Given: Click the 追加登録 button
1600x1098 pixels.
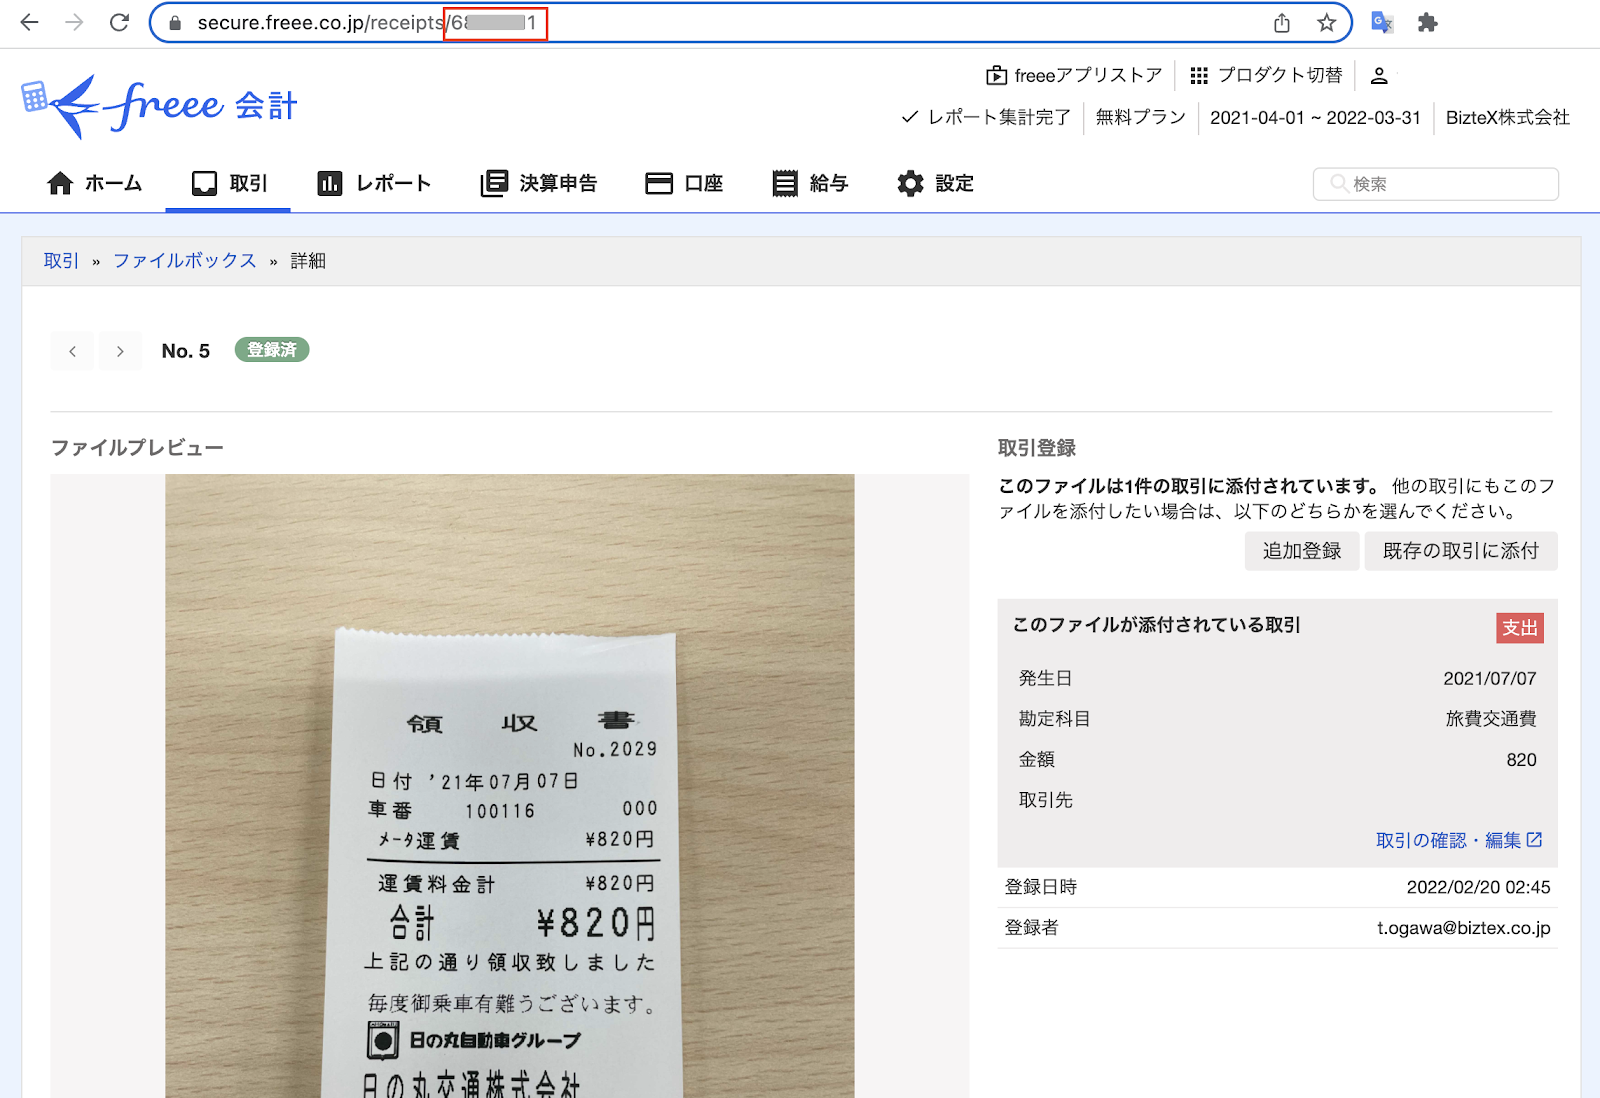Looking at the screenshot, I should point(1302,551).
